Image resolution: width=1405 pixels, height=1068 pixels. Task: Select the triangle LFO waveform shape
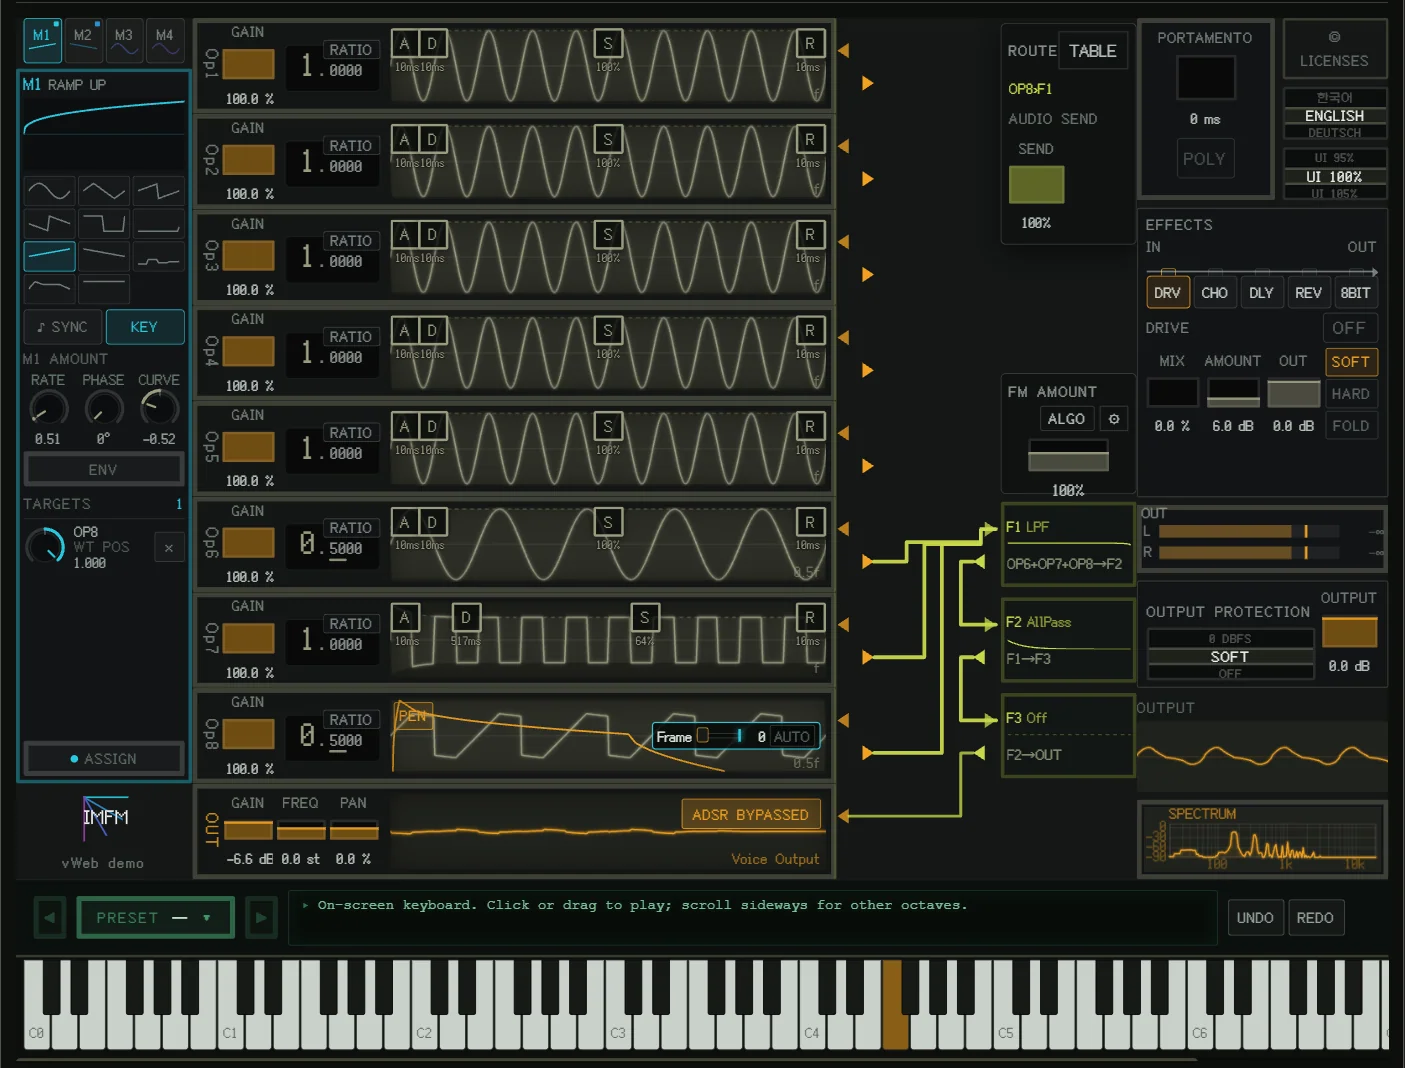click(103, 190)
